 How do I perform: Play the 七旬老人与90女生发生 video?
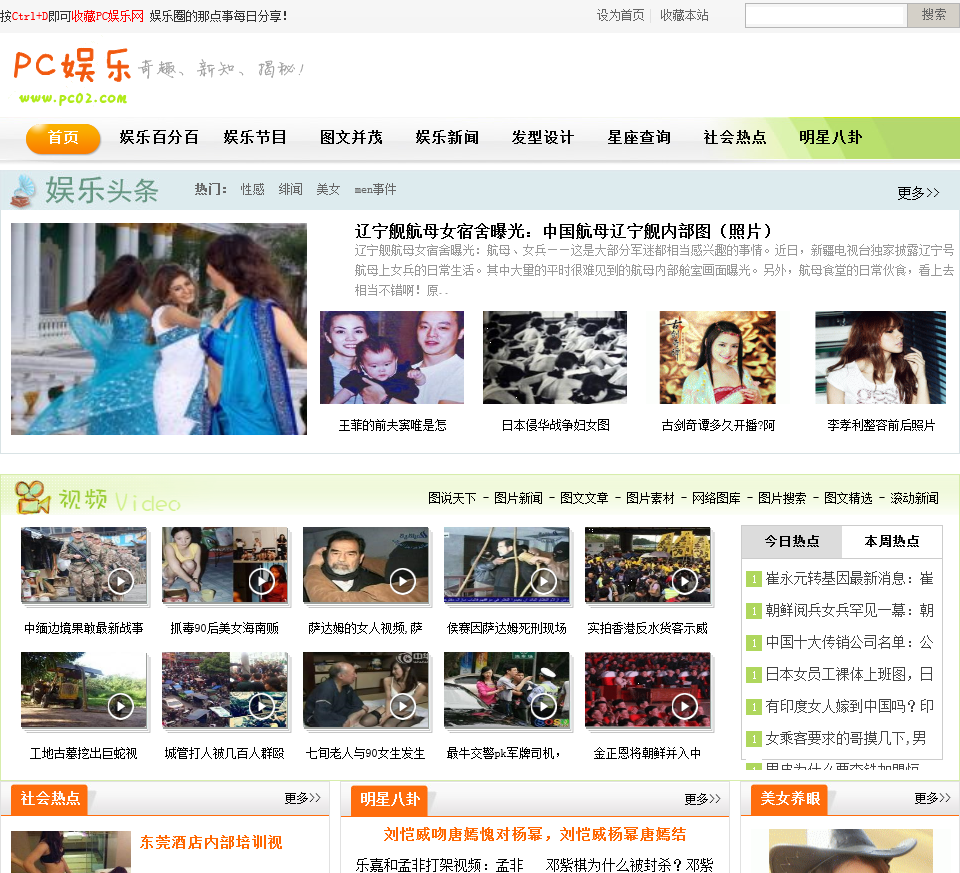(x=366, y=690)
